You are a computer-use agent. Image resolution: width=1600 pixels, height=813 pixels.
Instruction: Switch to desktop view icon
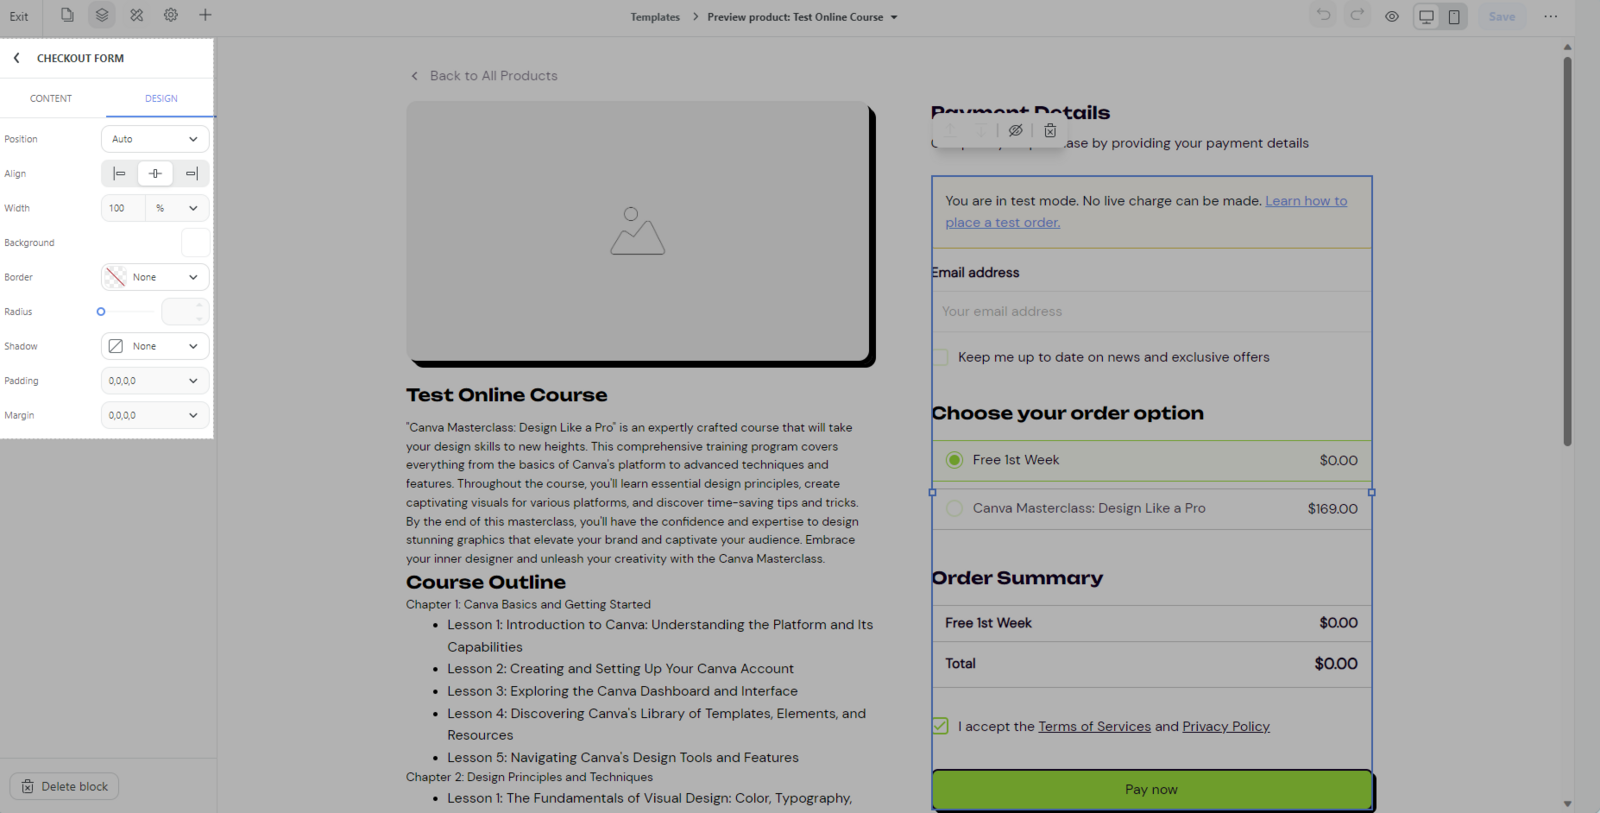pos(1427,16)
